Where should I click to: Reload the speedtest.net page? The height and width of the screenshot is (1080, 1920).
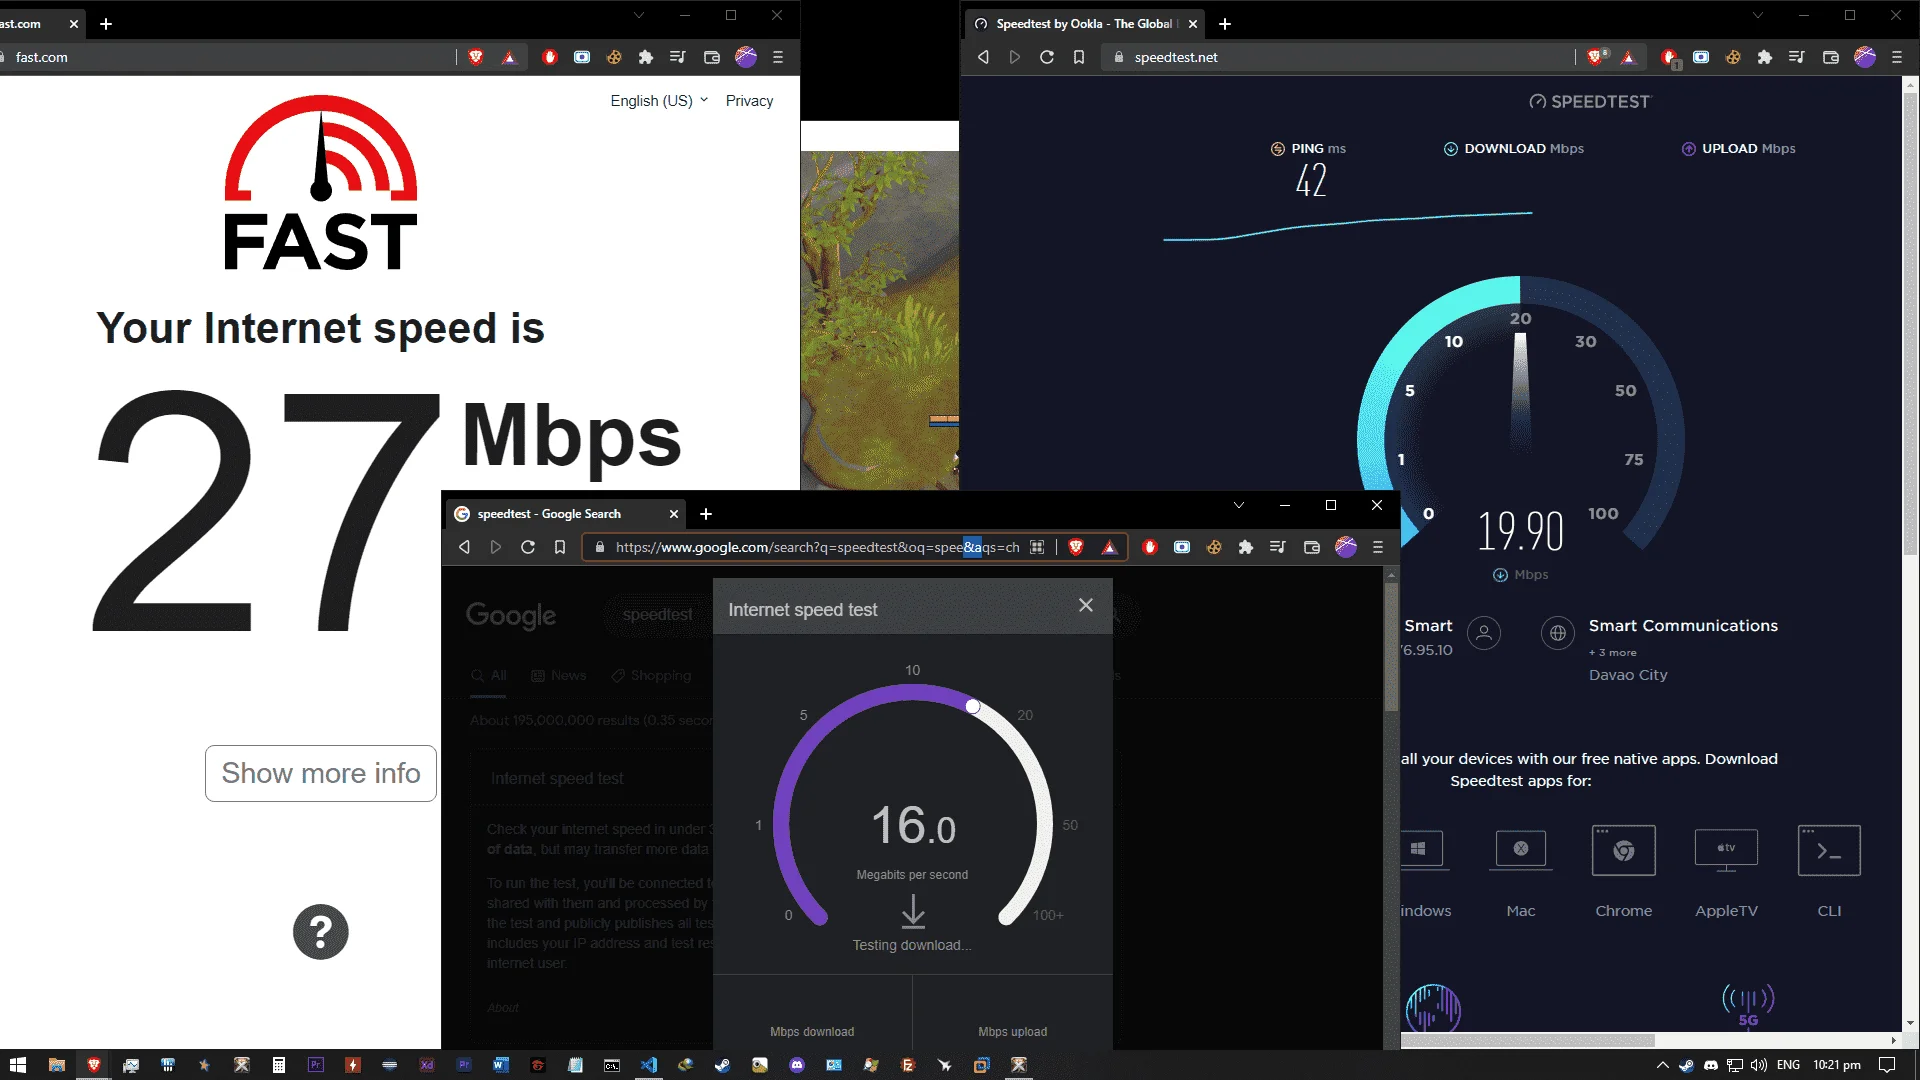click(1047, 57)
